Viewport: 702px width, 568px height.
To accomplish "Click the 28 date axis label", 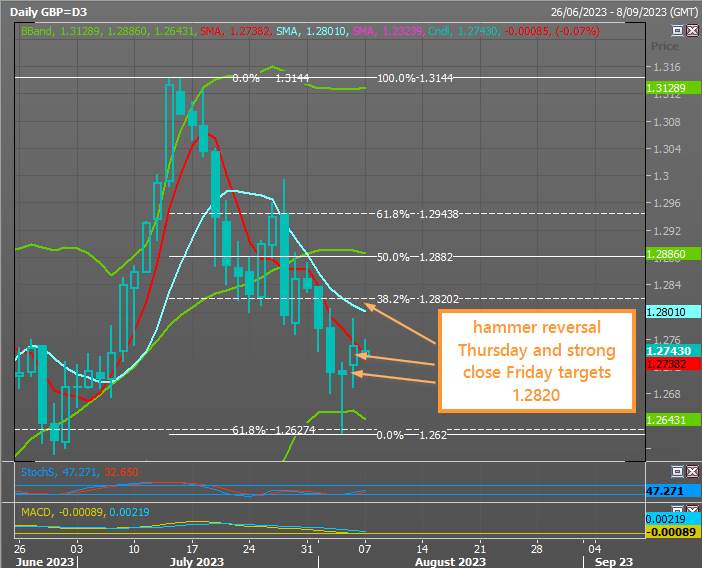I will (536, 549).
